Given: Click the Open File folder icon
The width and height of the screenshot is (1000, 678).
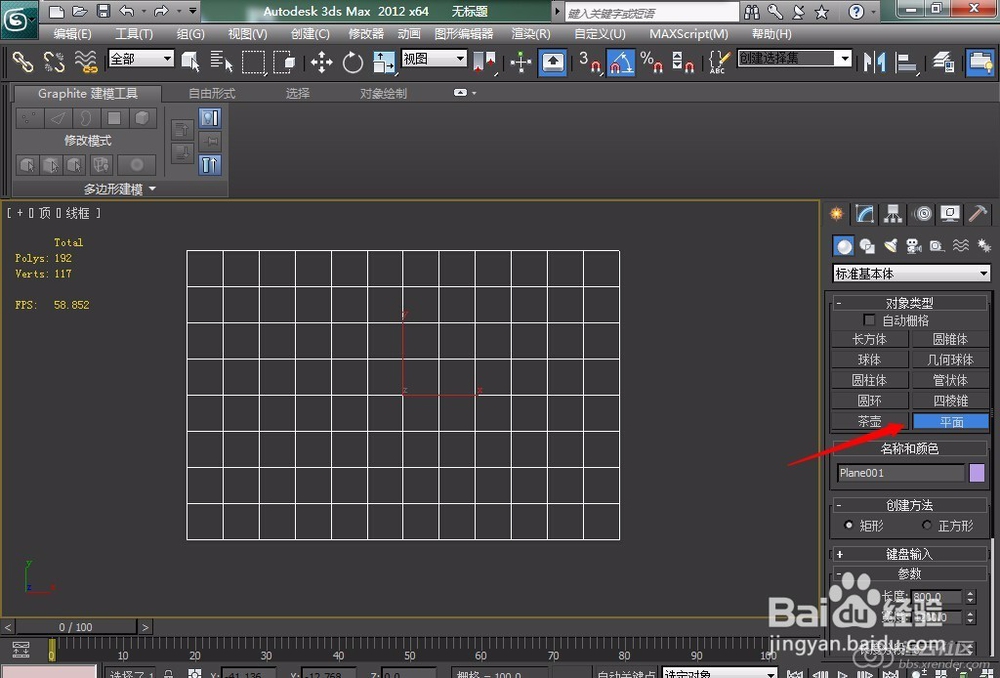Looking at the screenshot, I should click(x=80, y=11).
